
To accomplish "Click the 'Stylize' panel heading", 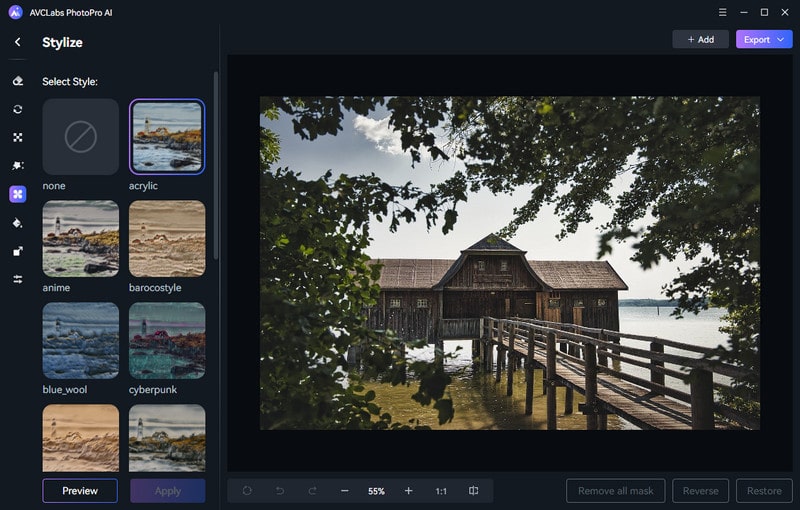I will pos(62,42).
